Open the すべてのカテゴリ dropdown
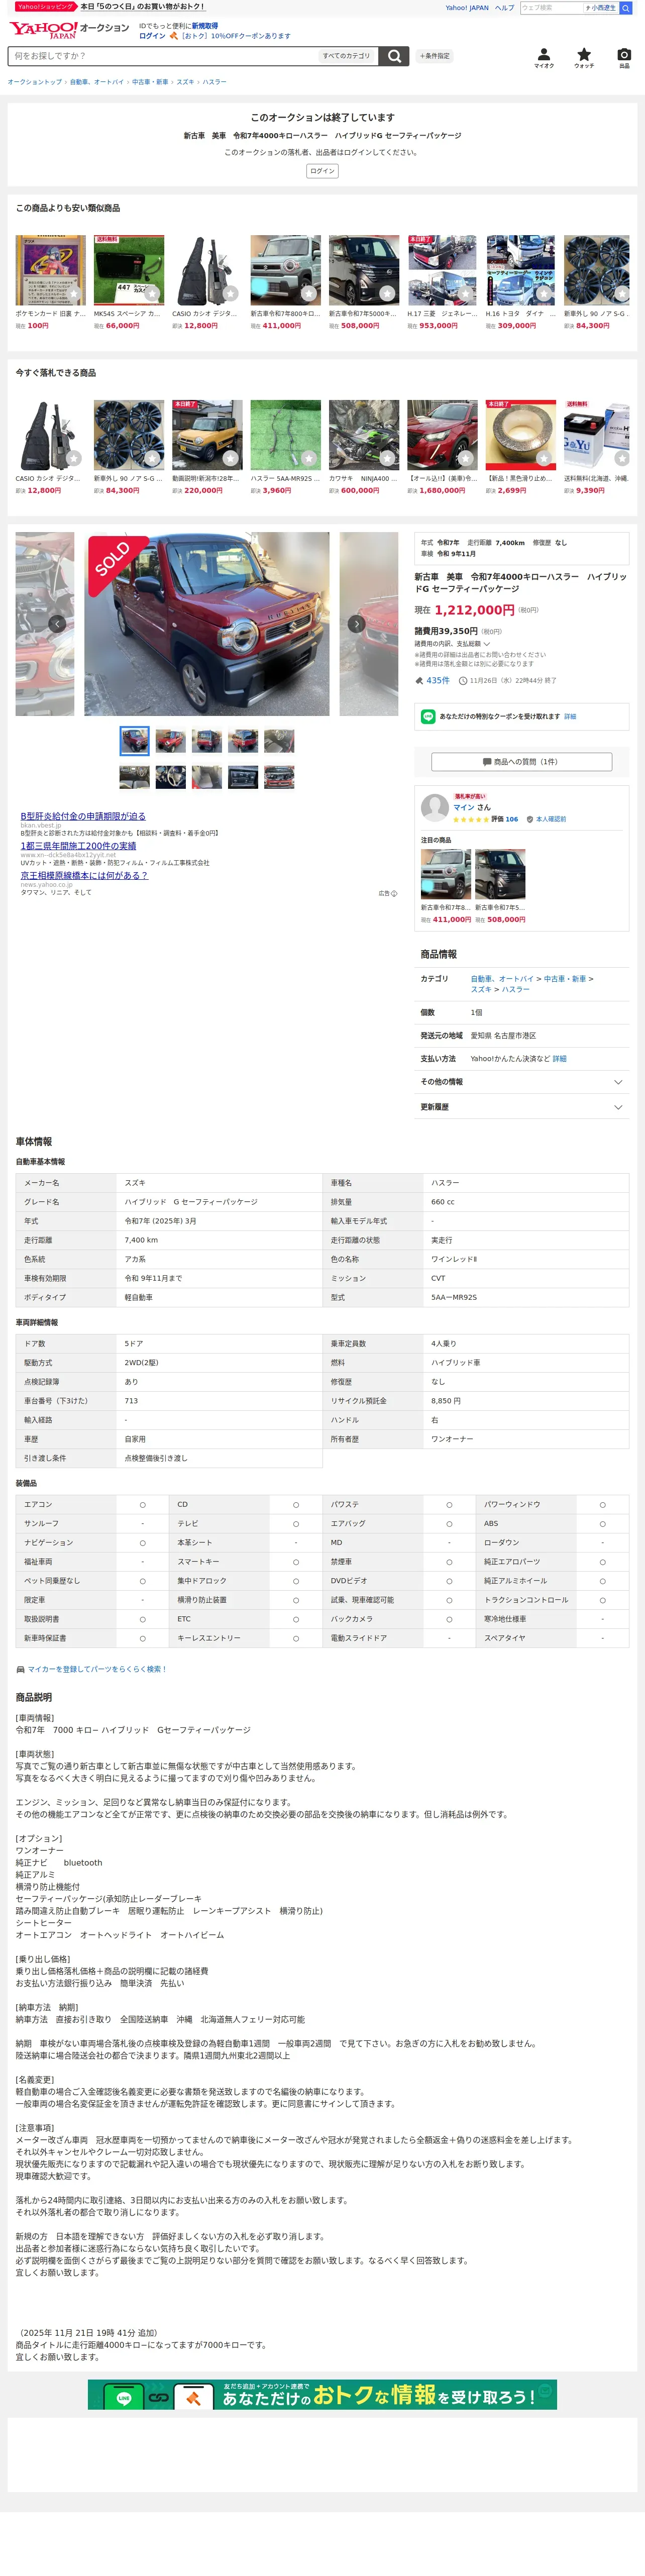 point(346,56)
